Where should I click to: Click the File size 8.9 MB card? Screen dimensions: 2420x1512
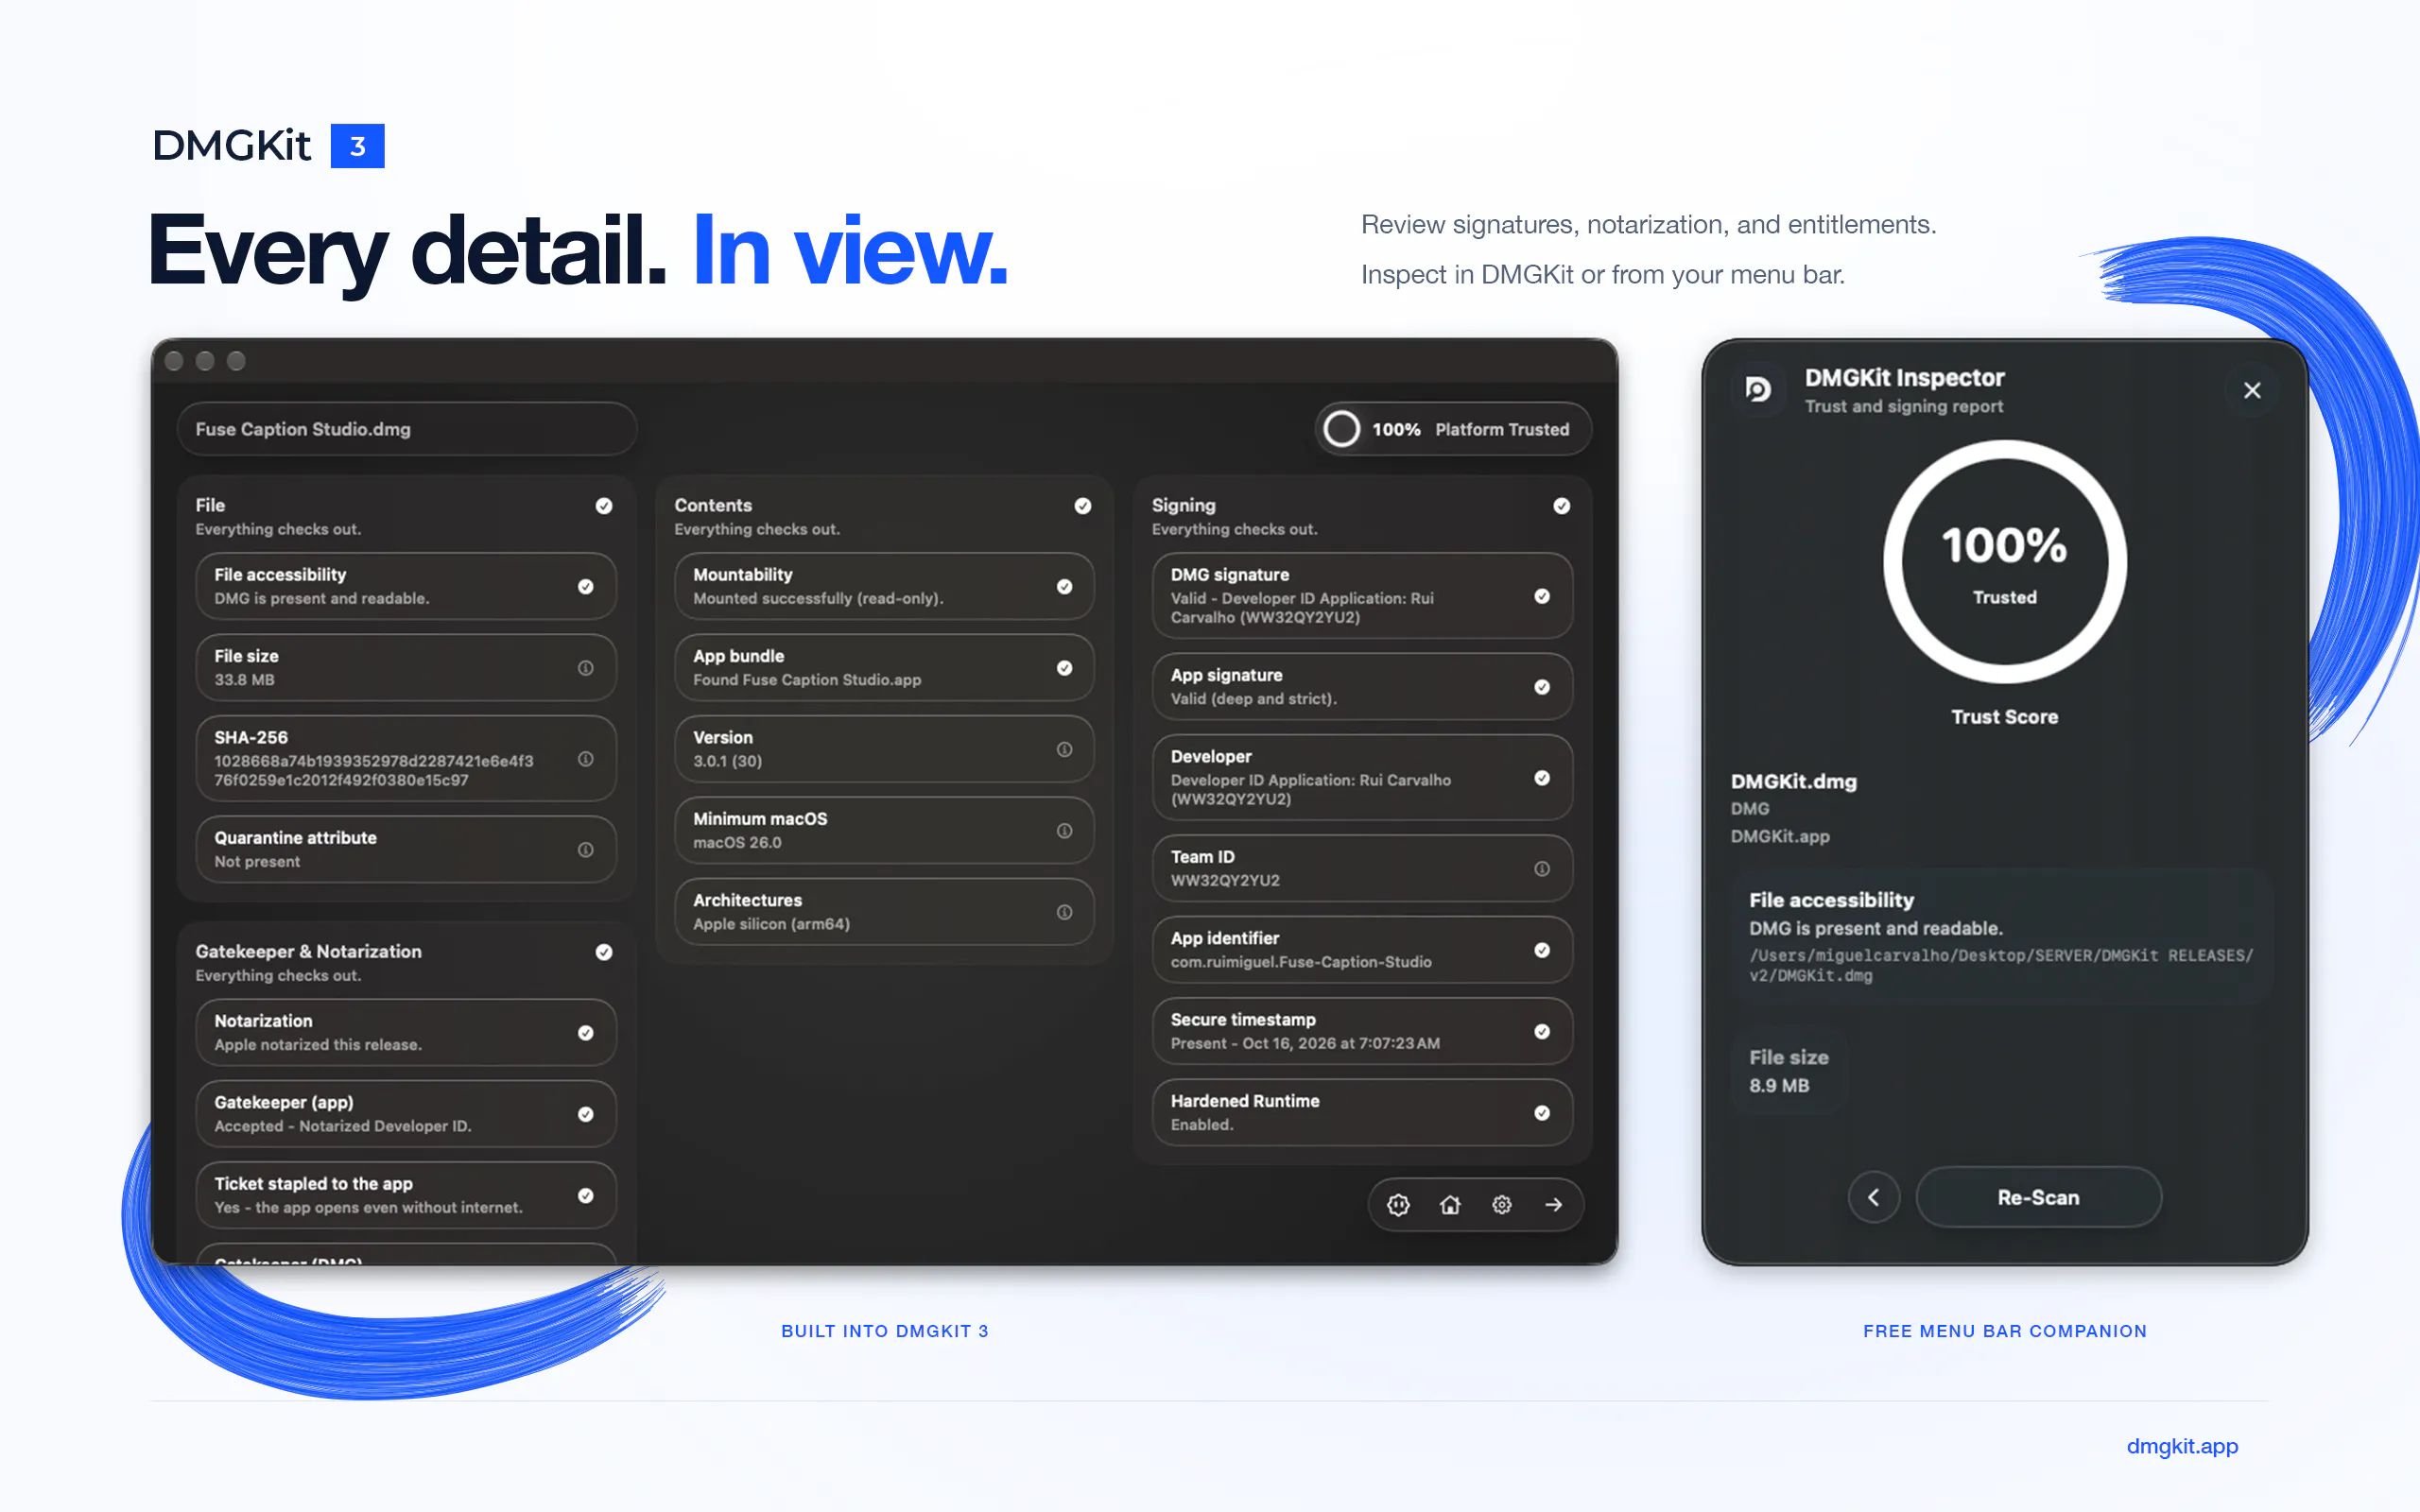(1789, 1071)
